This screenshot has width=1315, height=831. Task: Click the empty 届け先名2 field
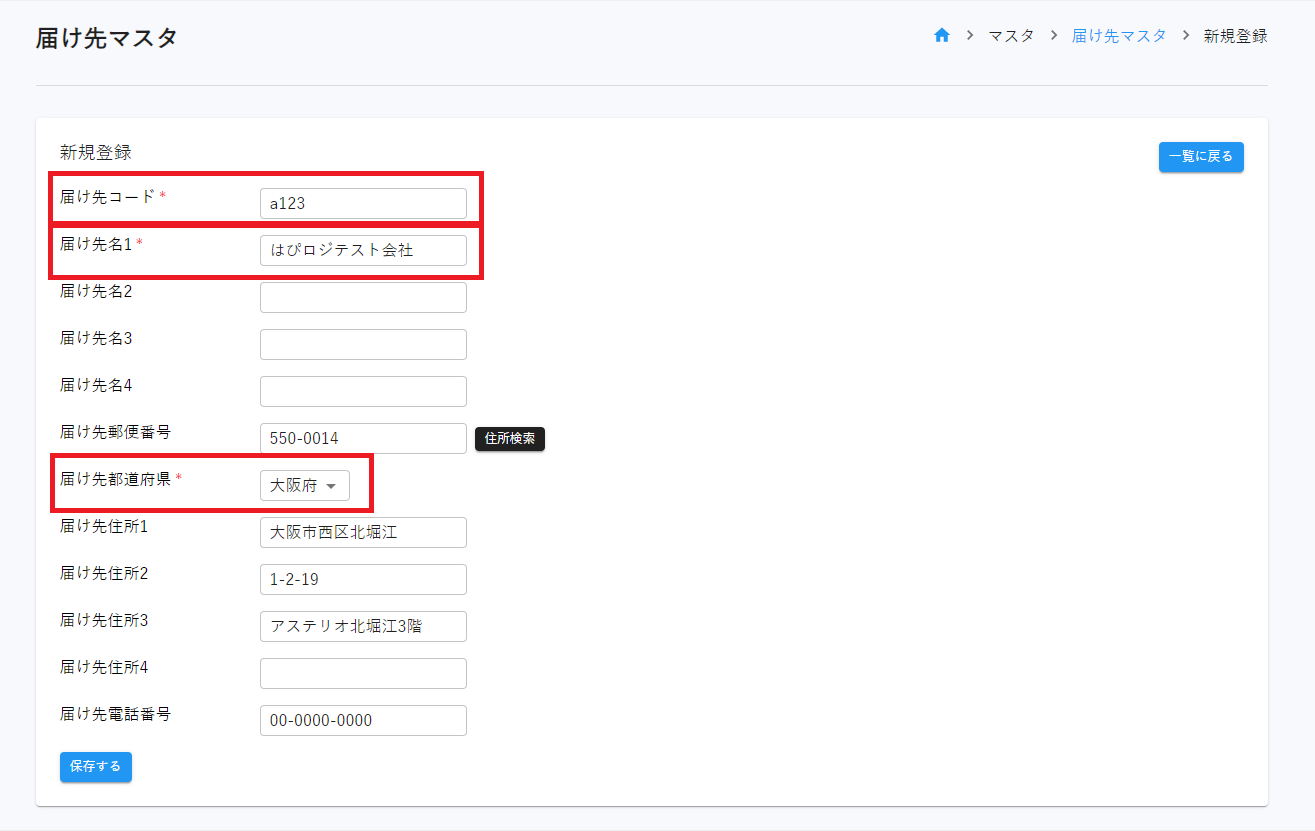(x=363, y=297)
